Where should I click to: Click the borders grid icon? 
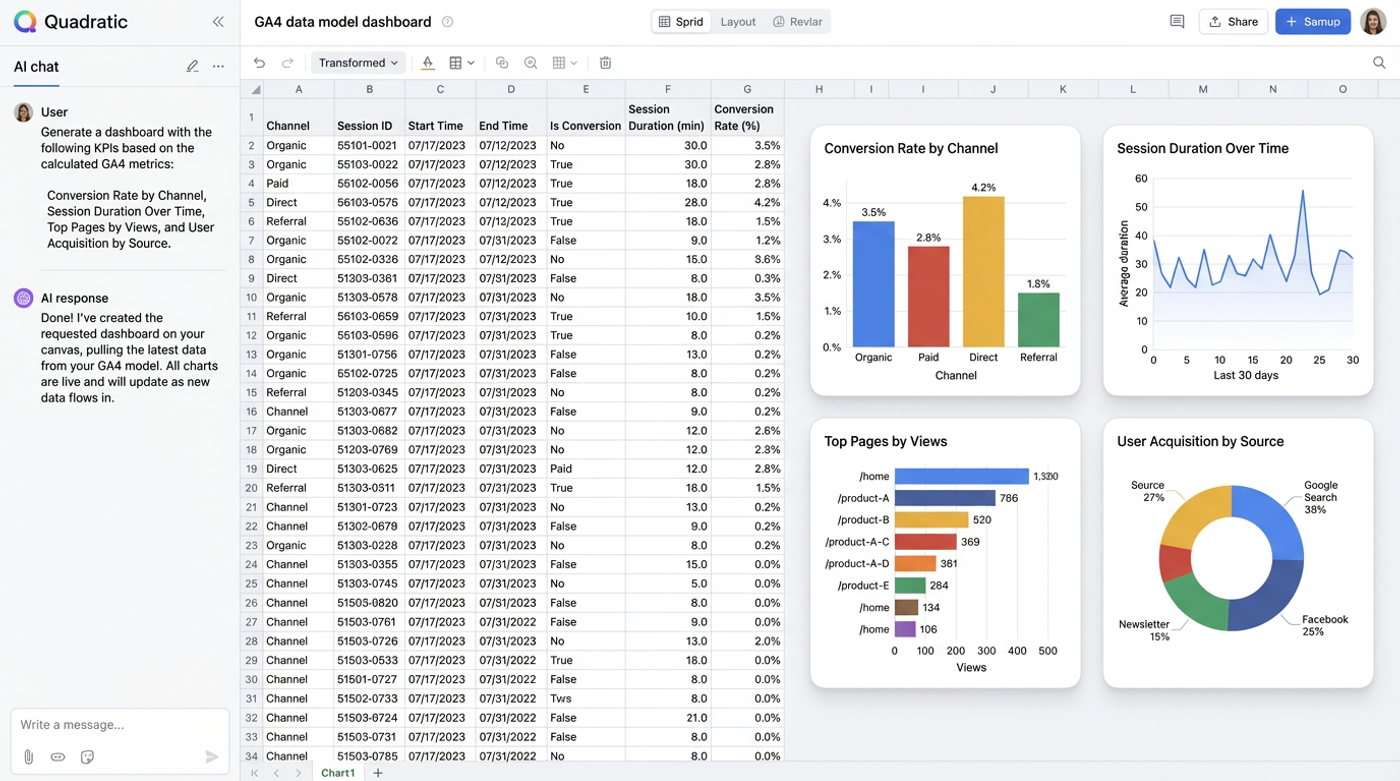coord(456,63)
